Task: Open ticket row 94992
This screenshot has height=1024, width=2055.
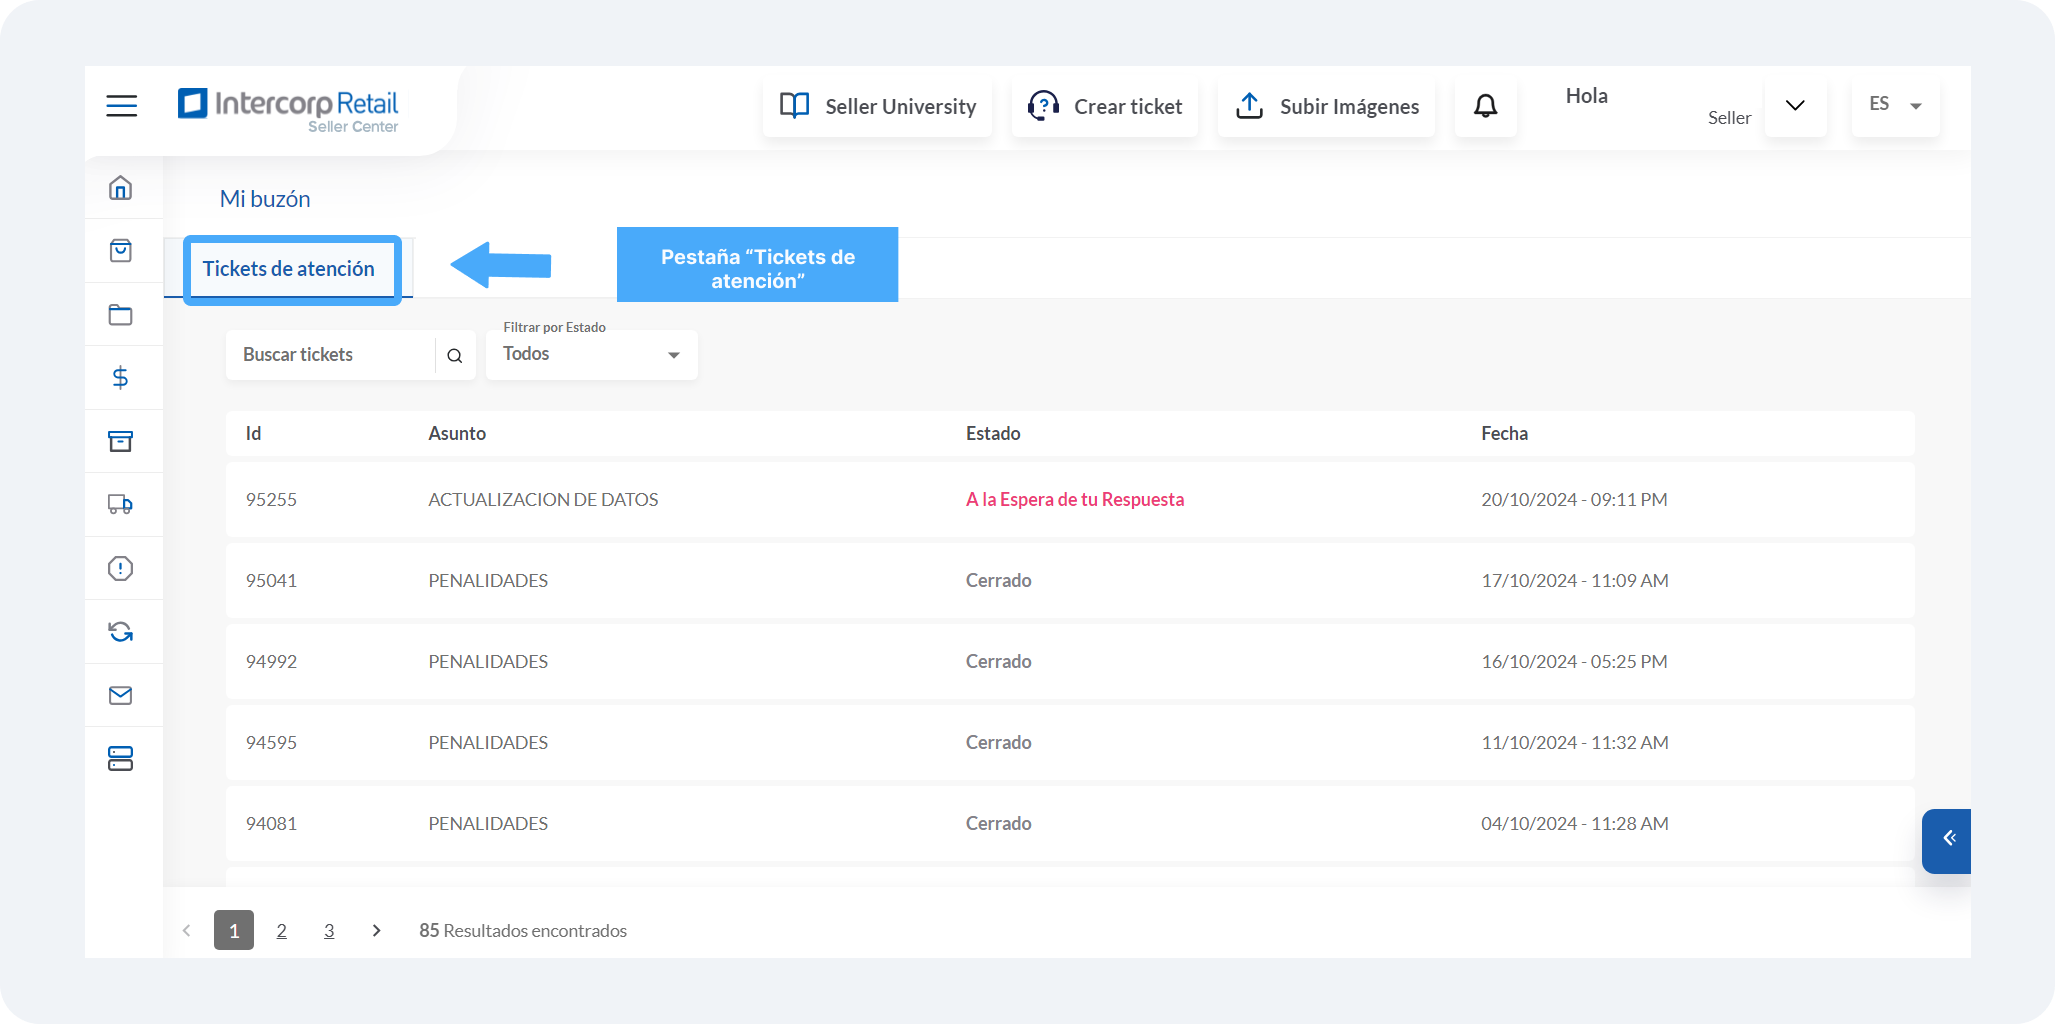Action: (1070, 662)
